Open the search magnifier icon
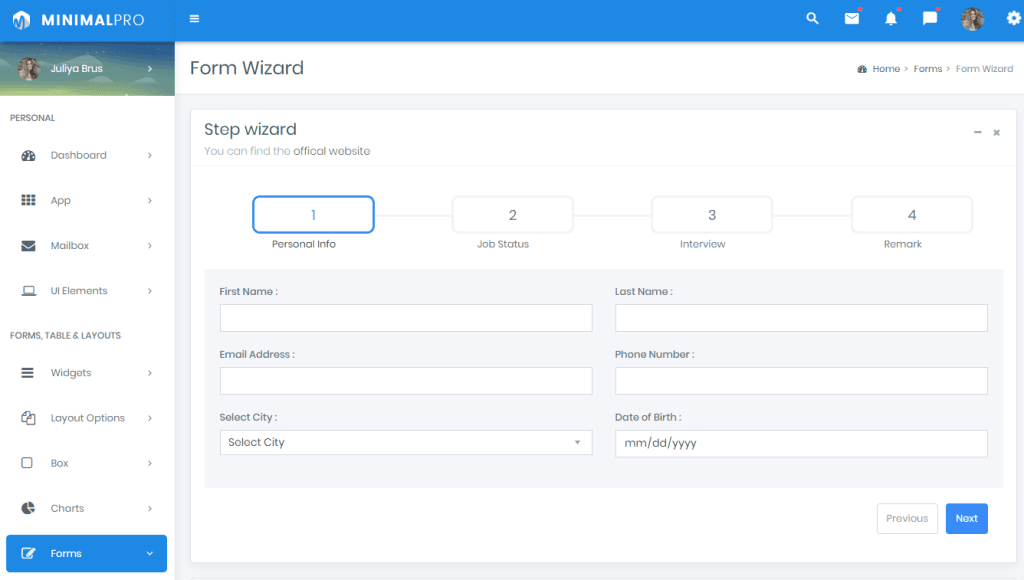 pos(812,18)
